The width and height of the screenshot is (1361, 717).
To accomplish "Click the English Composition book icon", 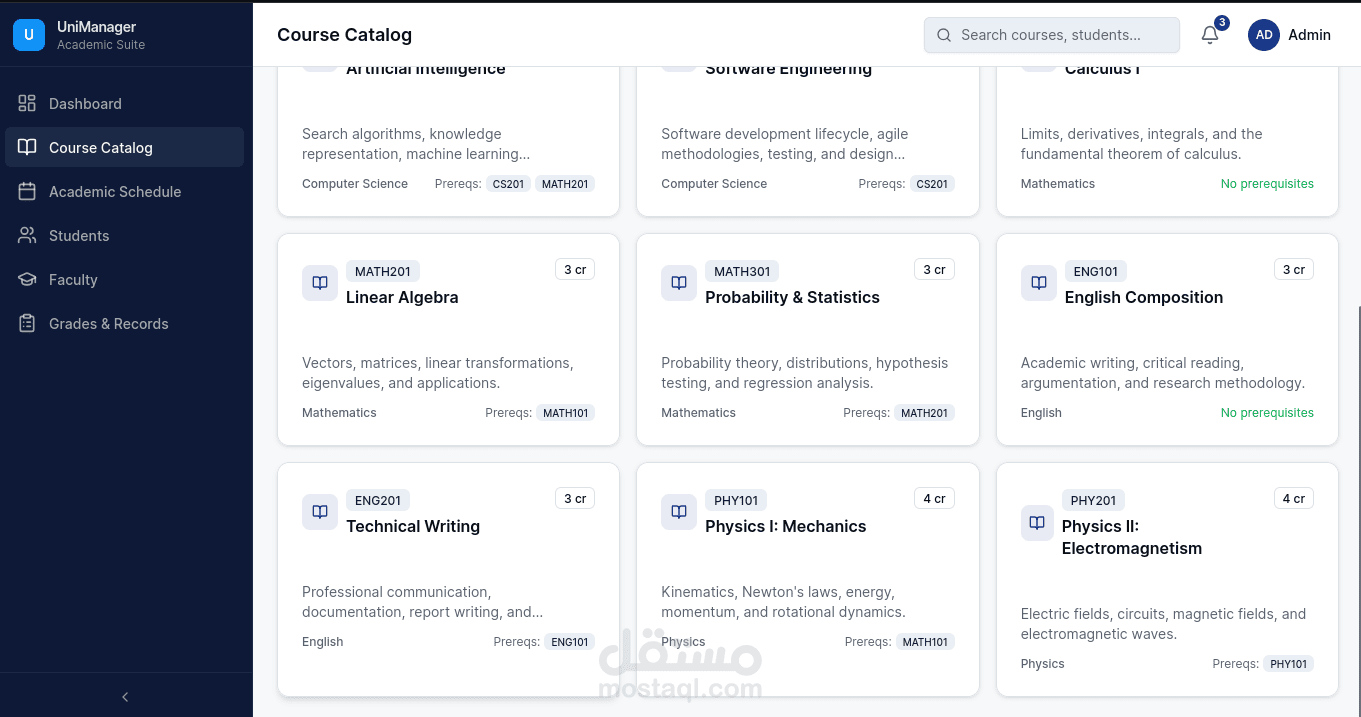I will tap(1039, 283).
